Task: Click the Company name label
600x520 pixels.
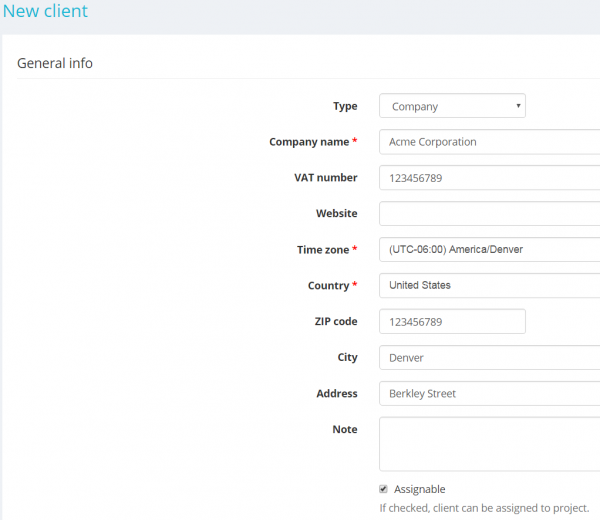Action: [x=308, y=142]
